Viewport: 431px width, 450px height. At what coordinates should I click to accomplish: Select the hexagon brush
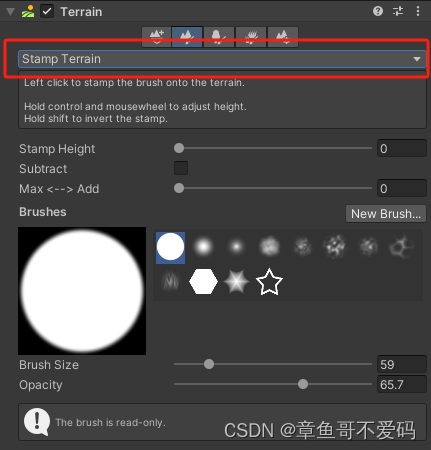[203, 282]
